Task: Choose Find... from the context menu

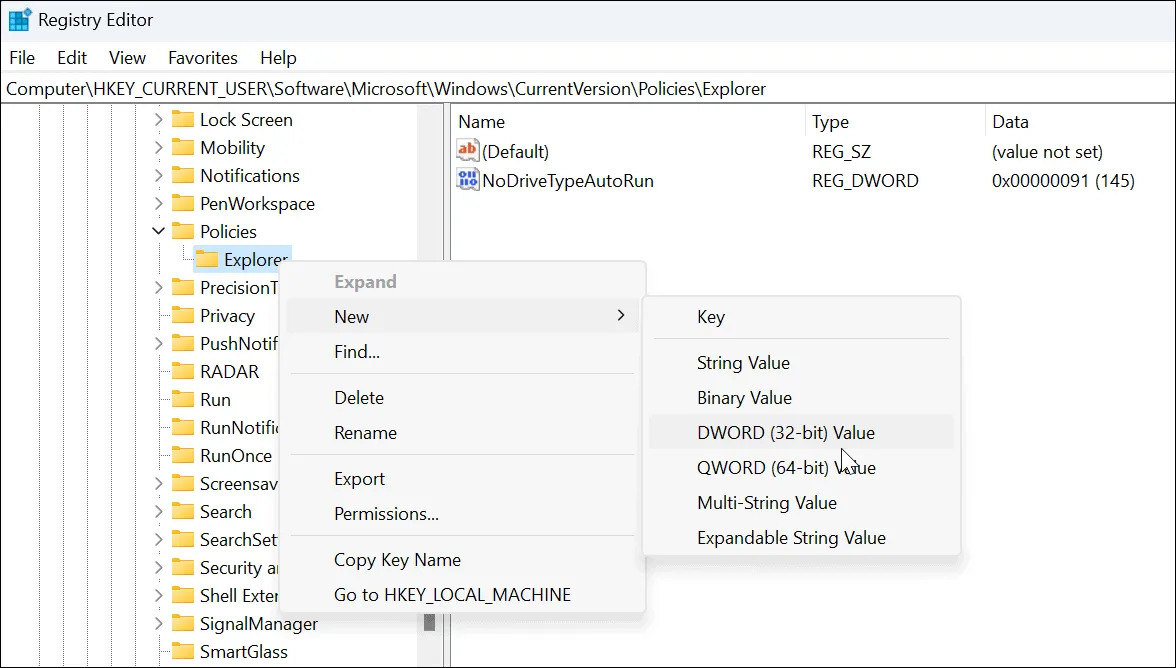Action: pos(462,352)
